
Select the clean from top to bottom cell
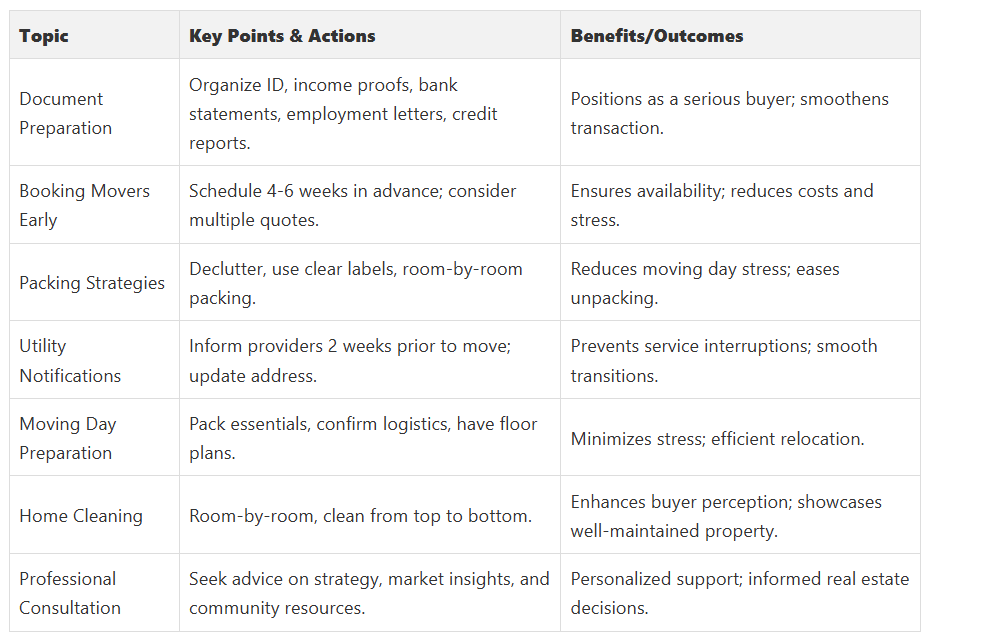point(360,516)
